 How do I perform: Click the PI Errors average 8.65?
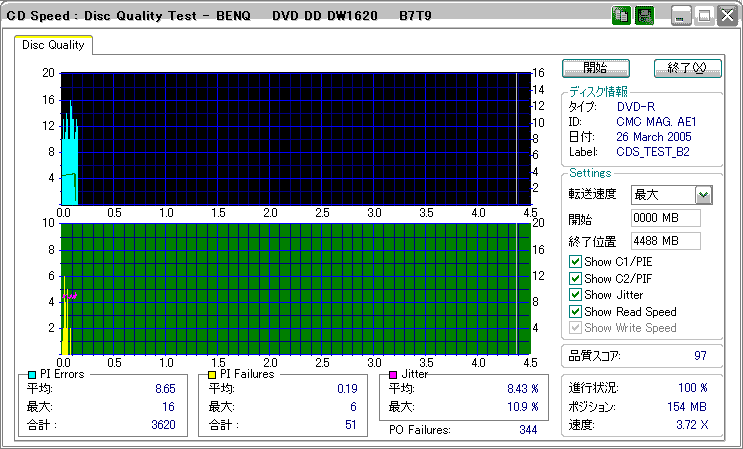165,389
